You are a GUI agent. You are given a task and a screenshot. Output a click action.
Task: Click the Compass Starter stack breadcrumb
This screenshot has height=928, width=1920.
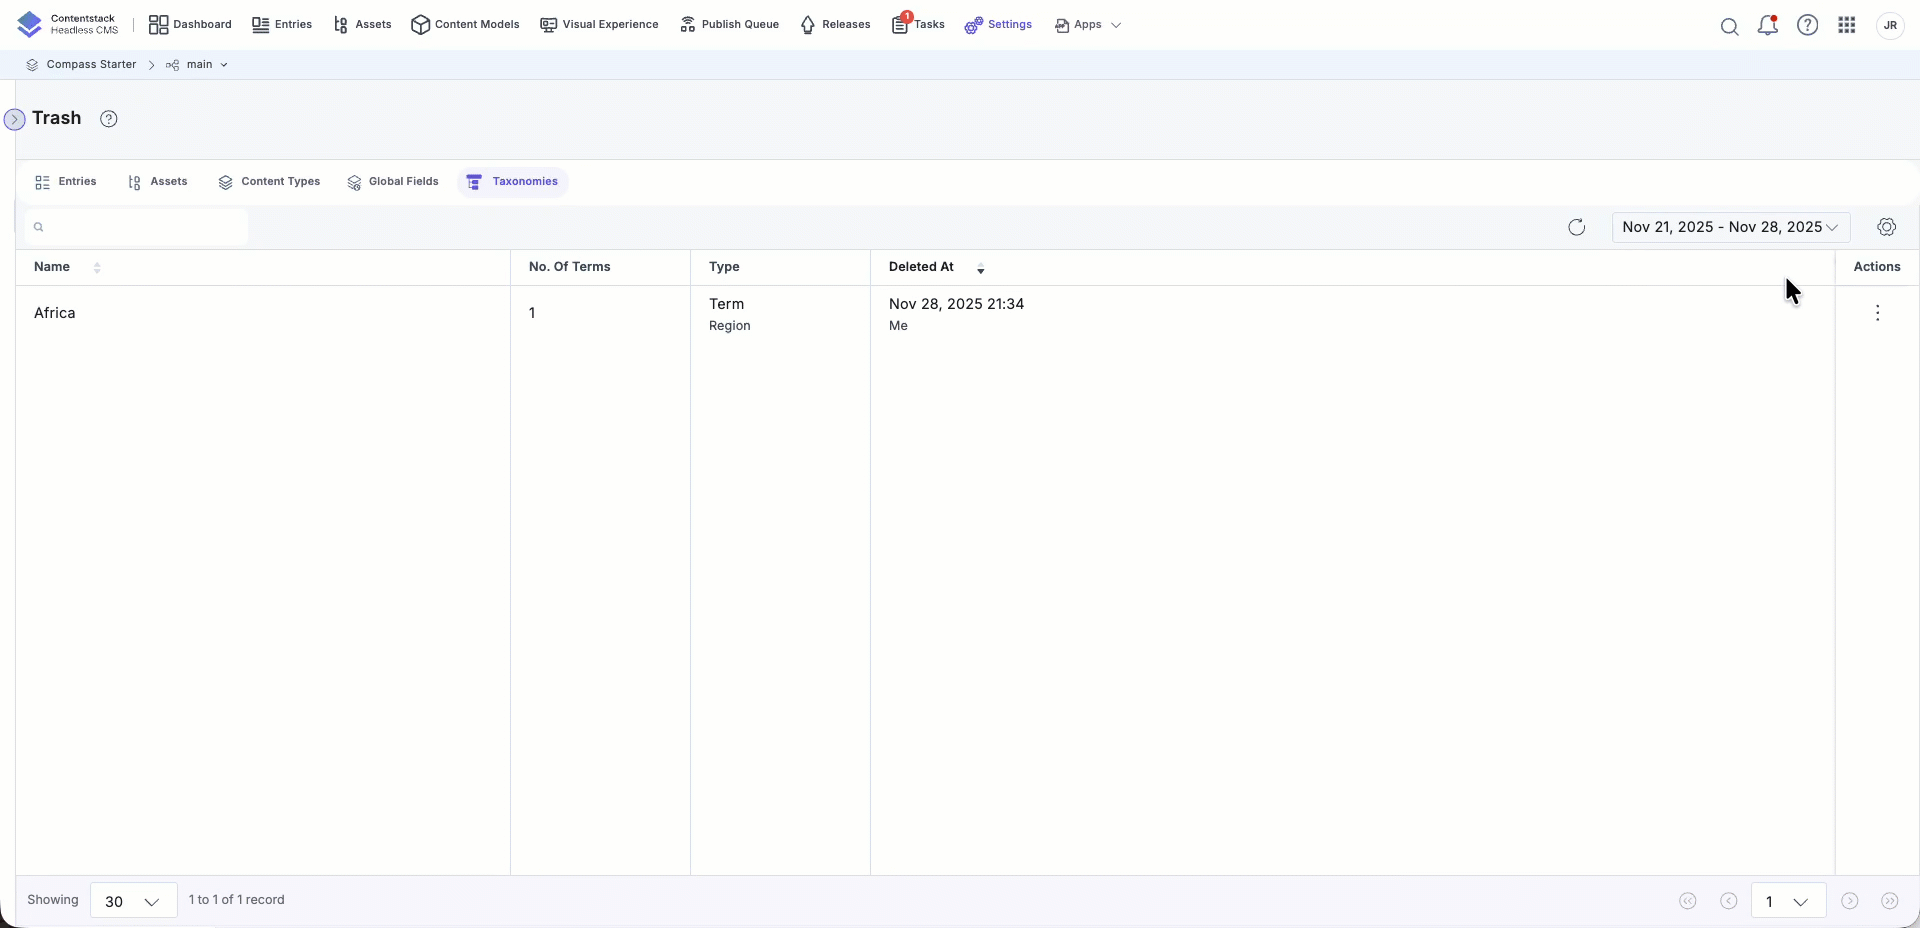coord(81,65)
